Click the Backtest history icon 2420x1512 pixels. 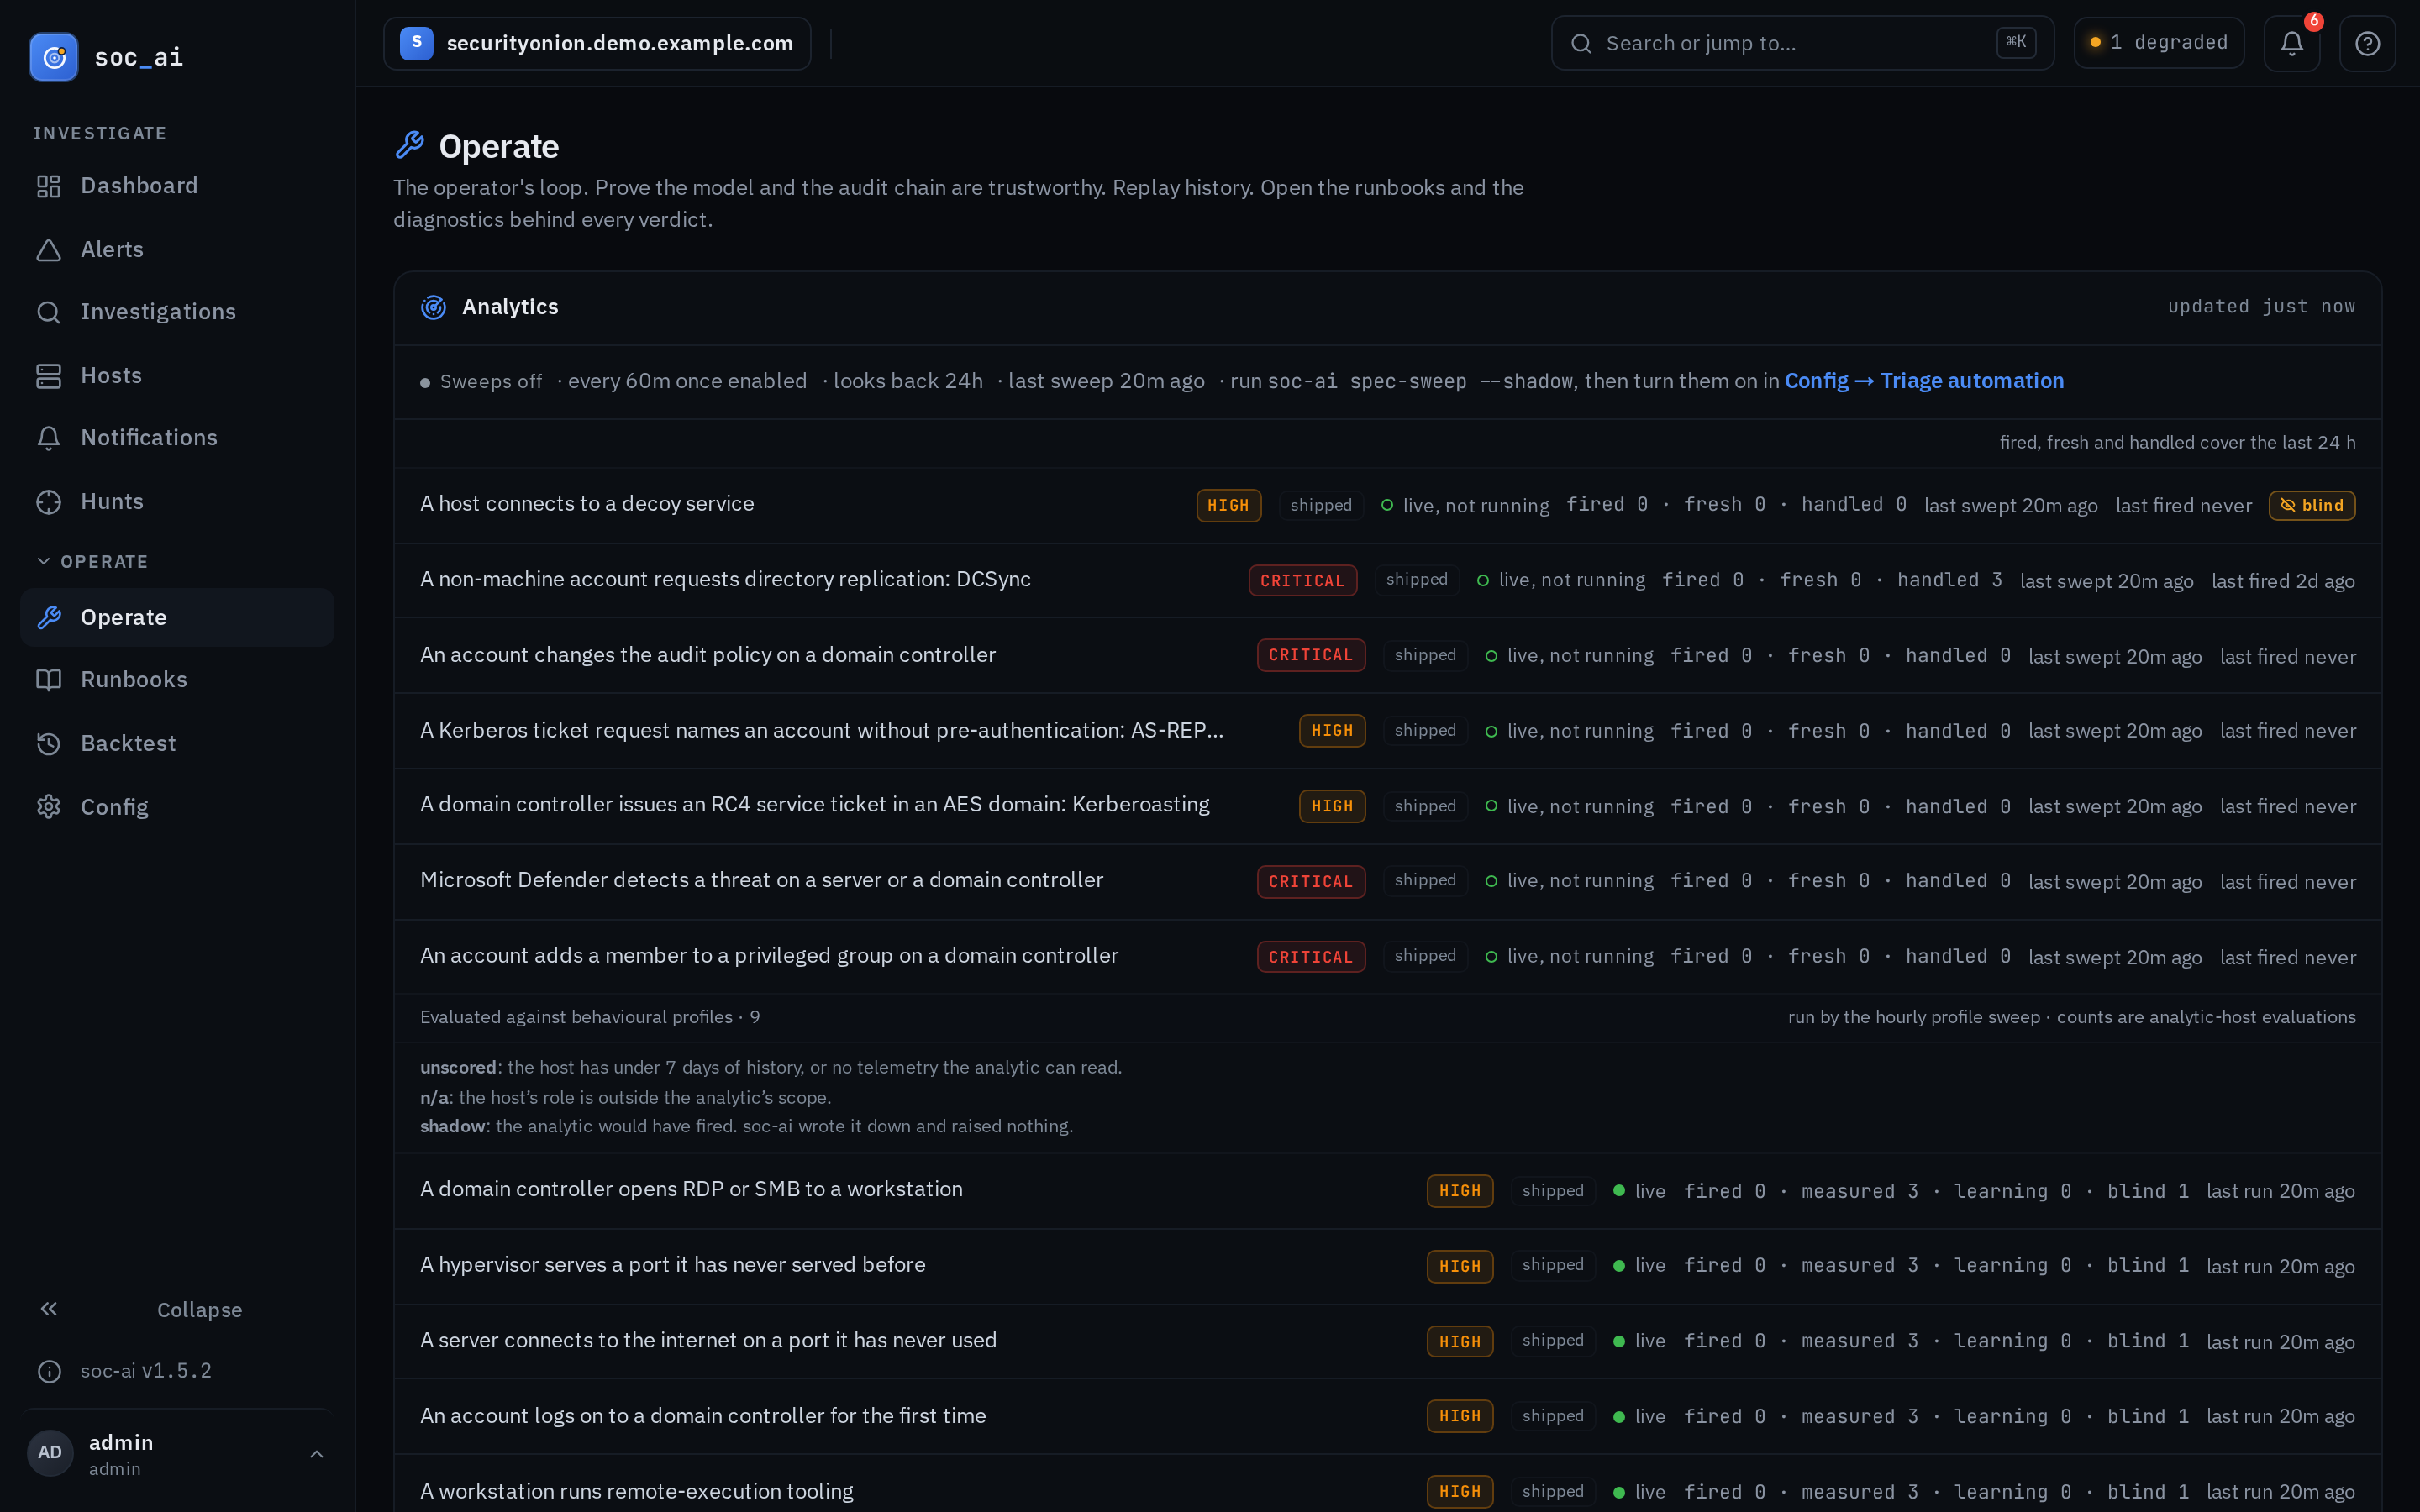coord(49,743)
